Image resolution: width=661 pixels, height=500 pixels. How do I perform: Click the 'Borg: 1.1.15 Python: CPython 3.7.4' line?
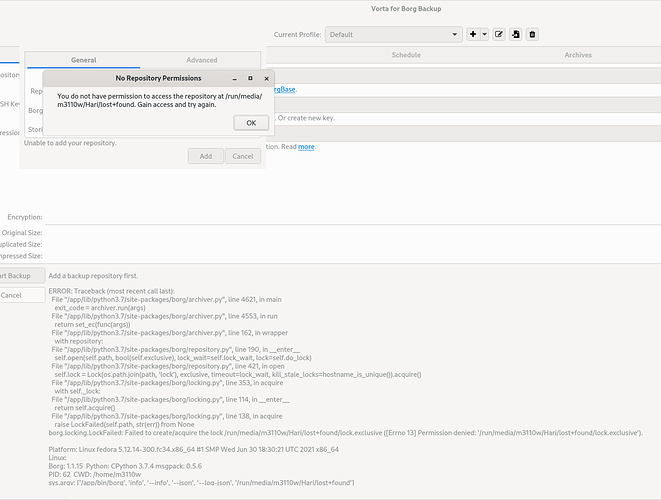[125, 466]
